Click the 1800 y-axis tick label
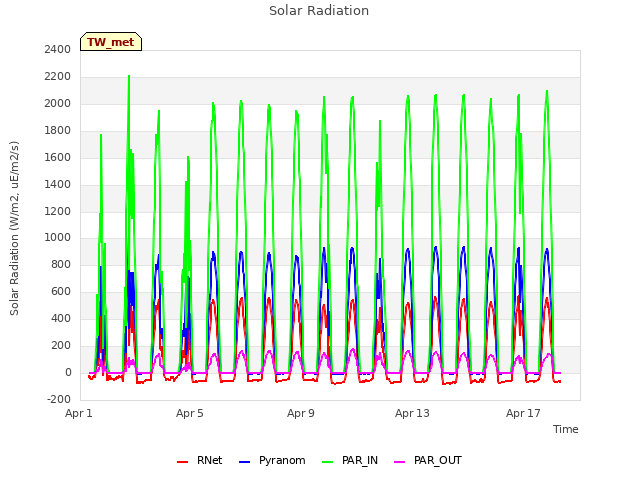Screen dimensions: 640x480 [x=58, y=131]
